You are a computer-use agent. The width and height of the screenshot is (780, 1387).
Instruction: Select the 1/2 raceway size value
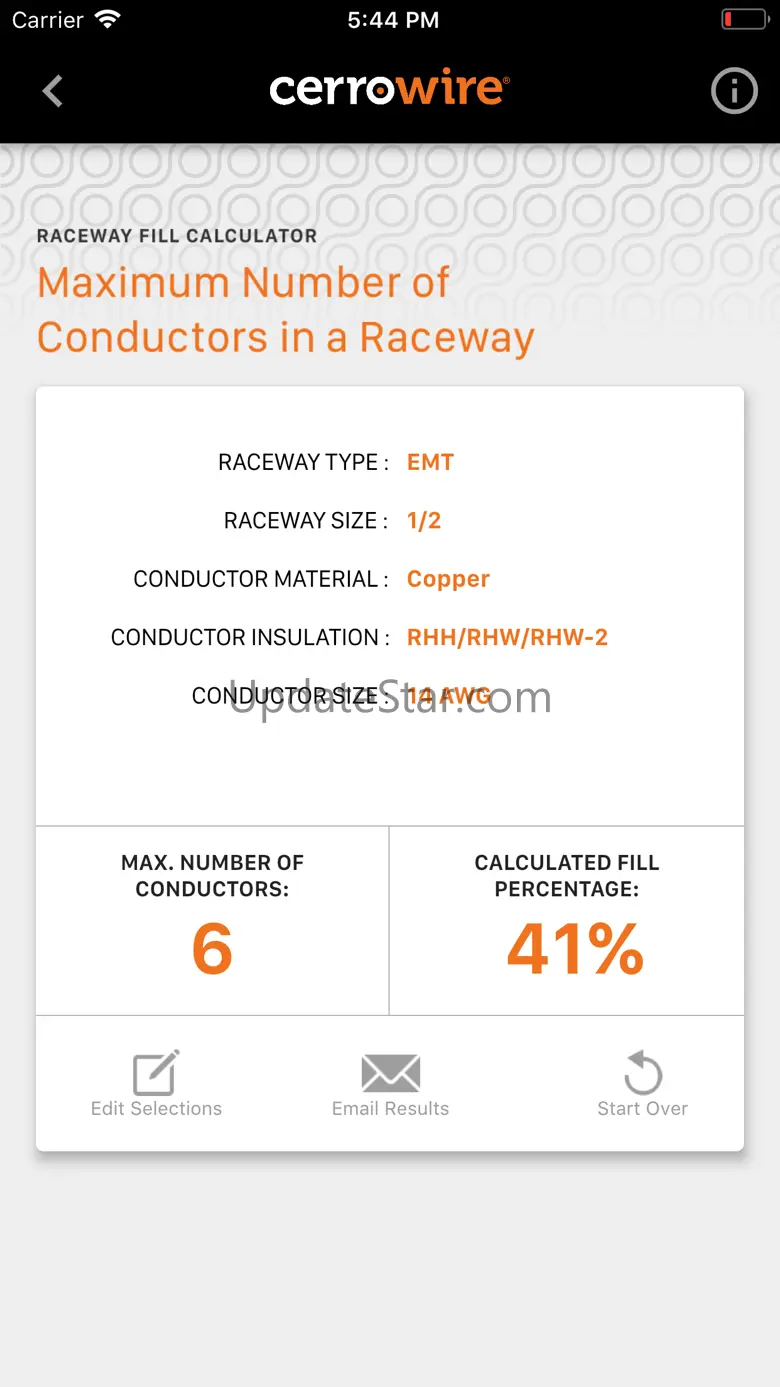[424, 520]
